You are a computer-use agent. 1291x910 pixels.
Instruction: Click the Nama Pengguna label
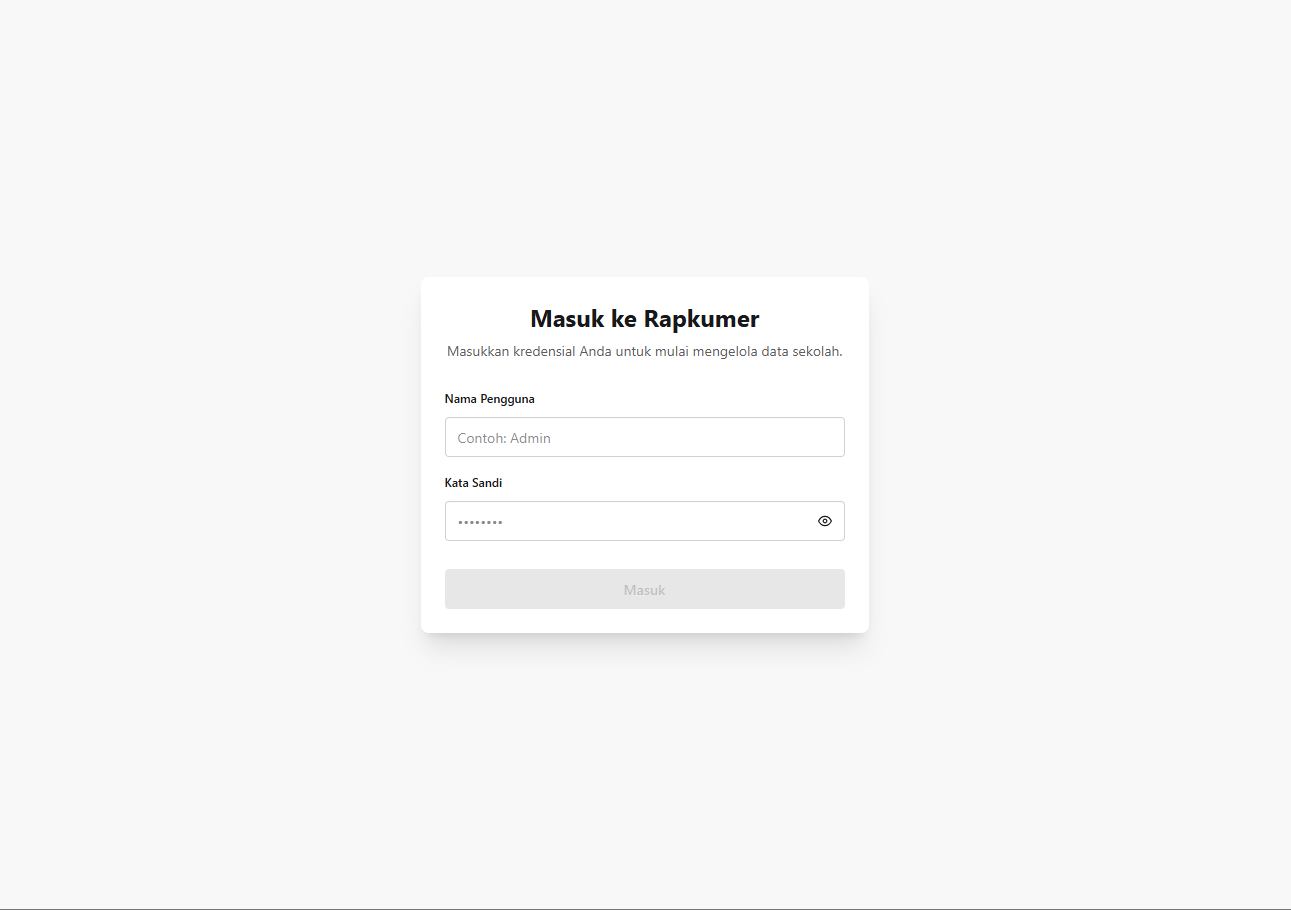pyautogui.click(x=489, y=398)
